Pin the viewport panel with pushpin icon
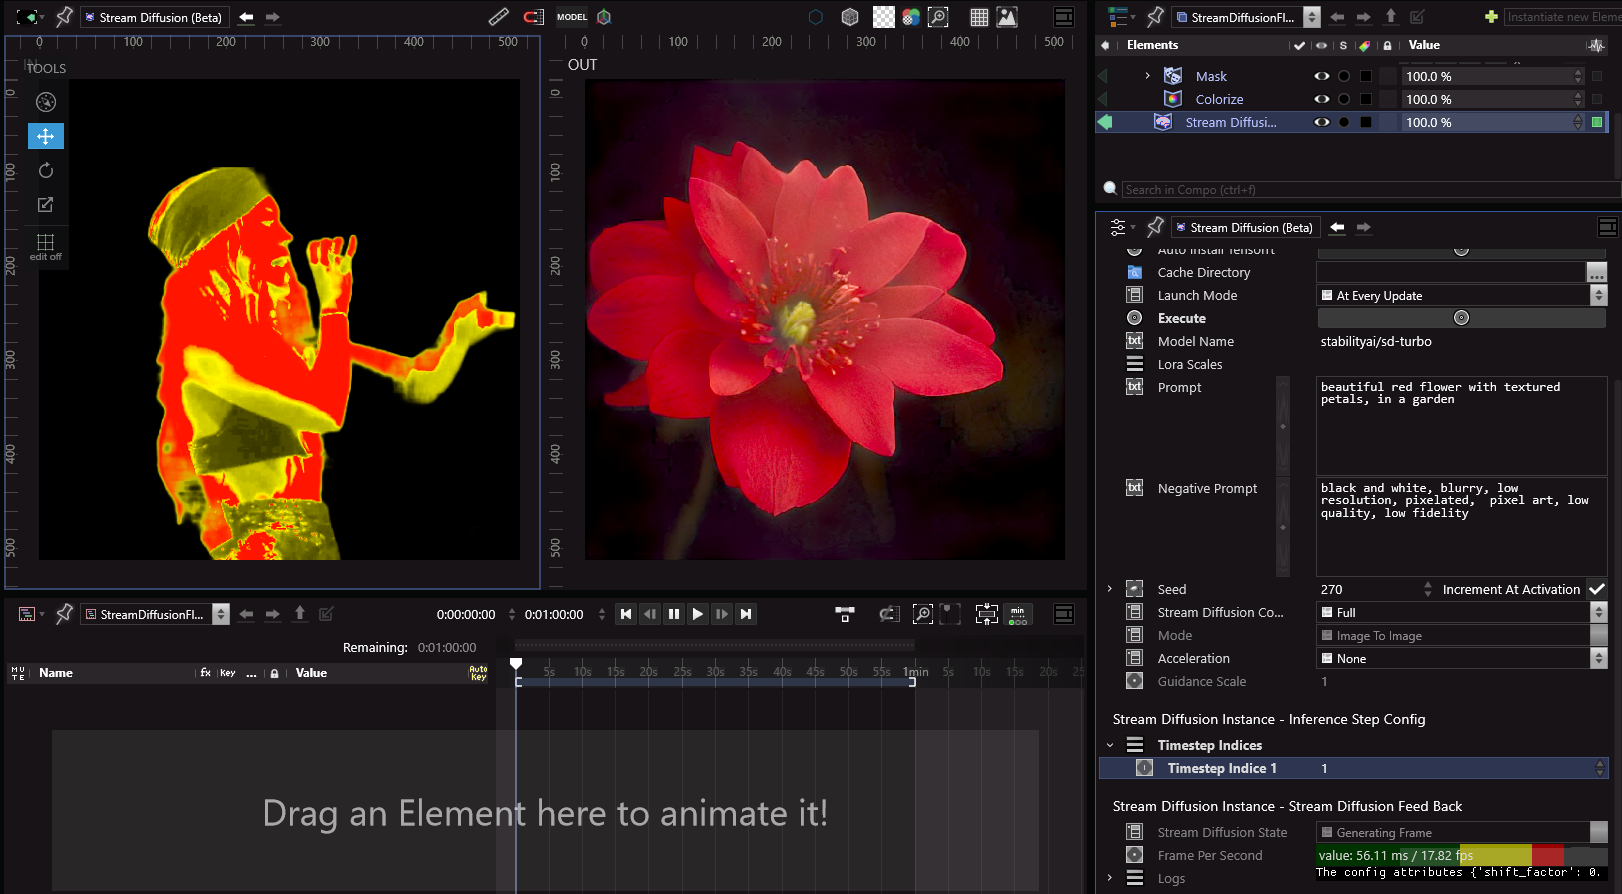 (64, 17)
